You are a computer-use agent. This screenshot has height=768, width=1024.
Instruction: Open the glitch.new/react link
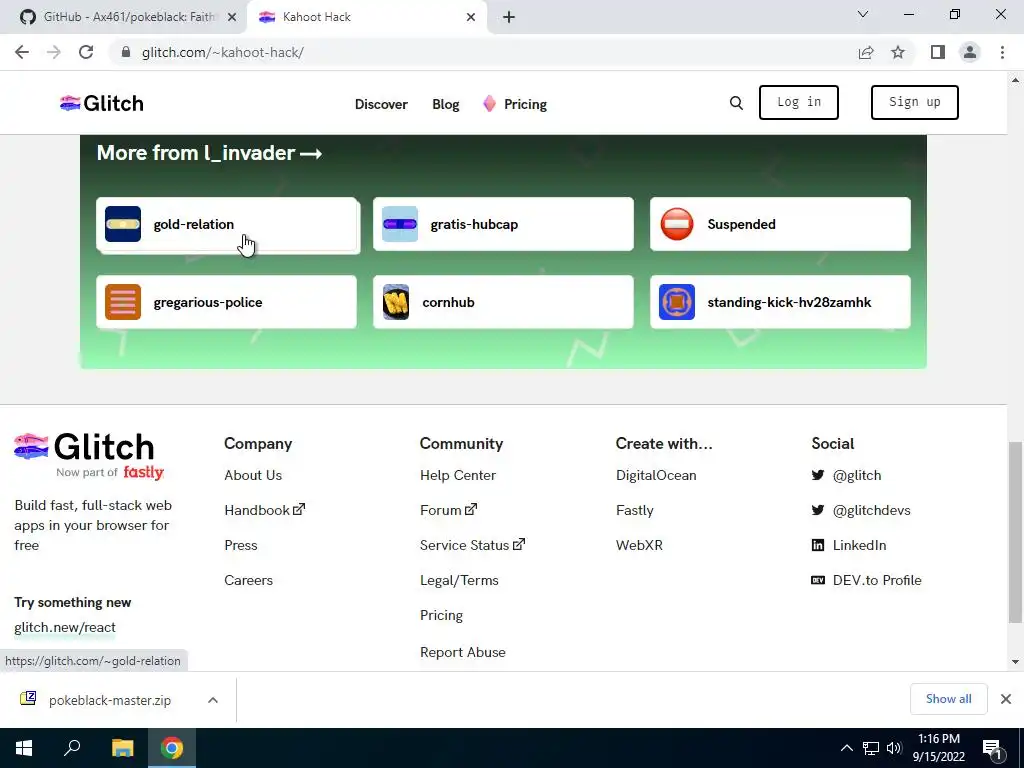[x=65, y=627]
